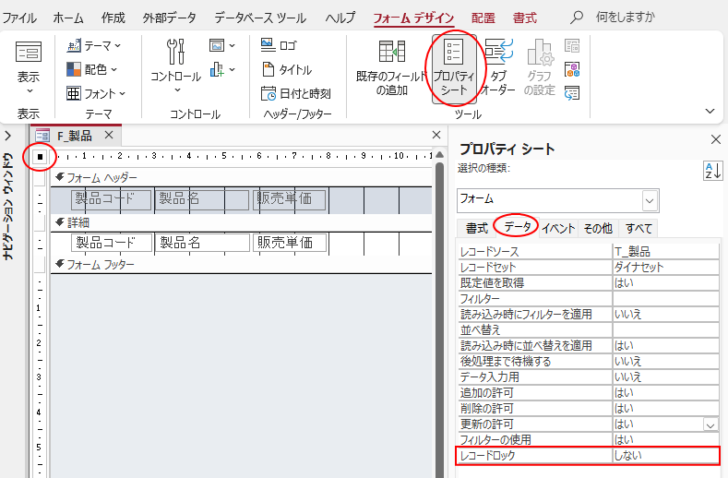Click the 何をしますか search box

(625, 17)
